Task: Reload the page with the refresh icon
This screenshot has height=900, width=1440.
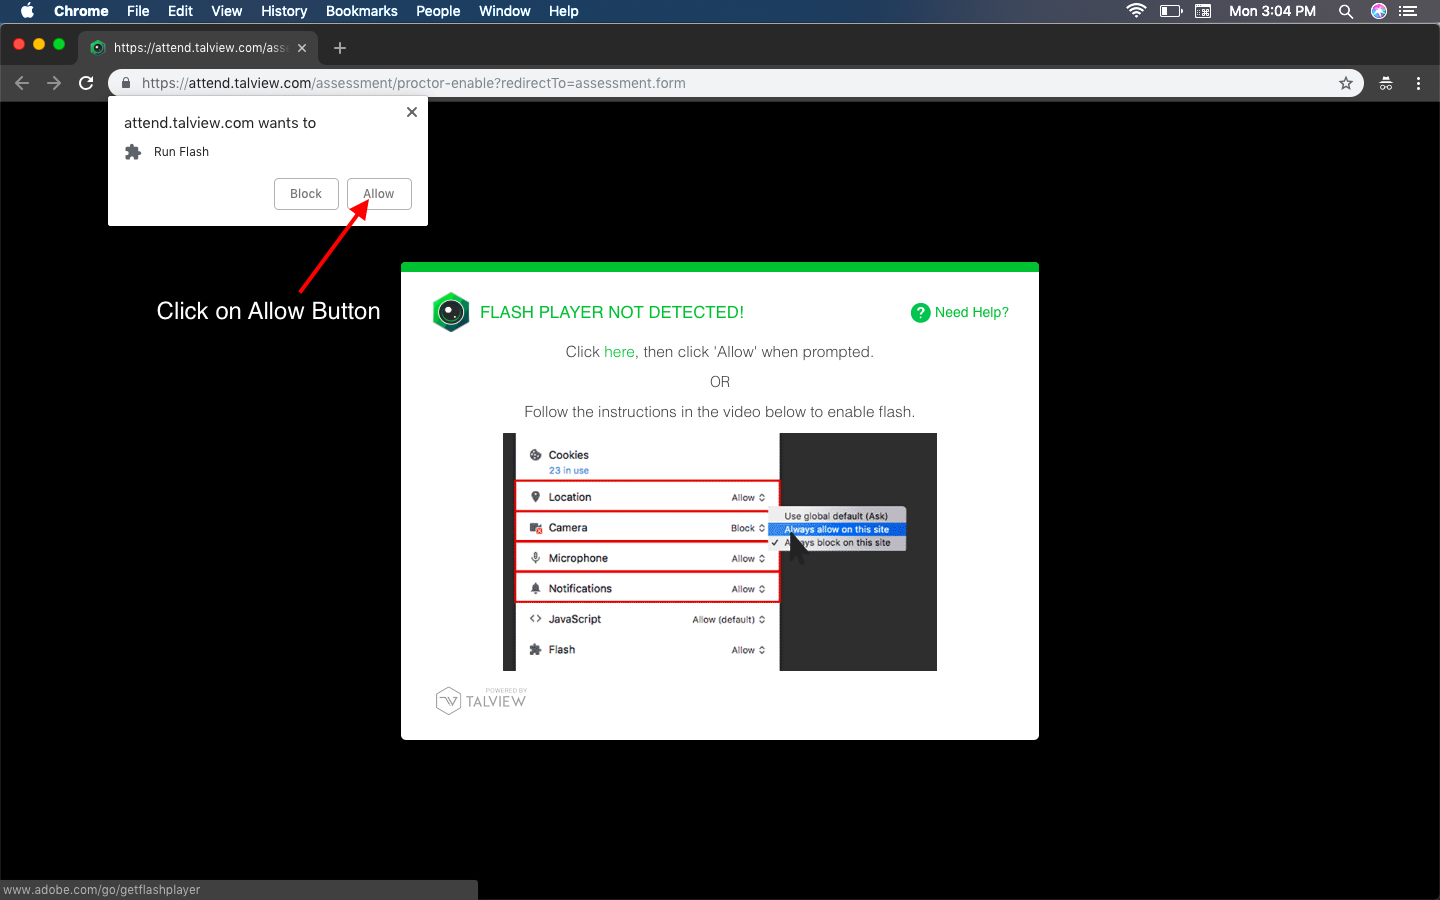Action: coord(86,83)
